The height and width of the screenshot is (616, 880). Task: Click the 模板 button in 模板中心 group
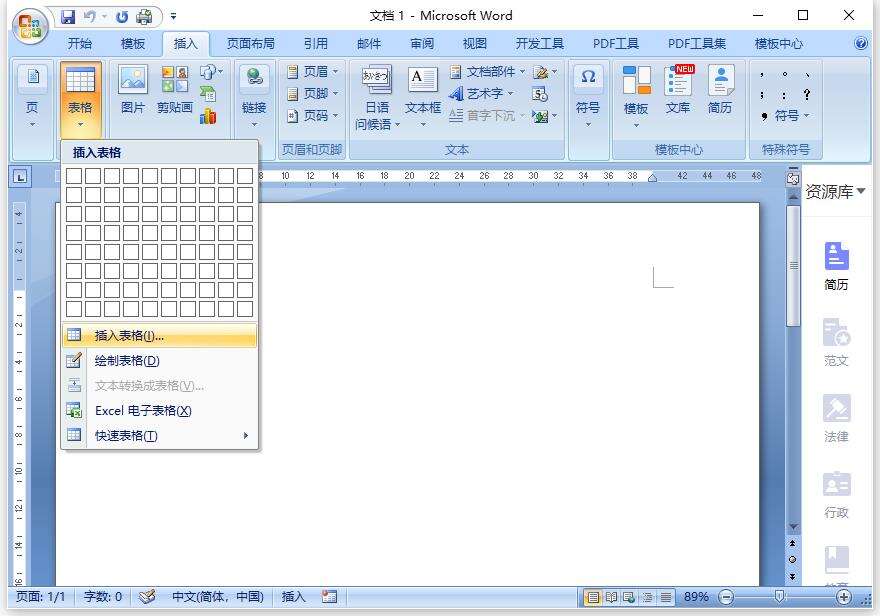636,96
